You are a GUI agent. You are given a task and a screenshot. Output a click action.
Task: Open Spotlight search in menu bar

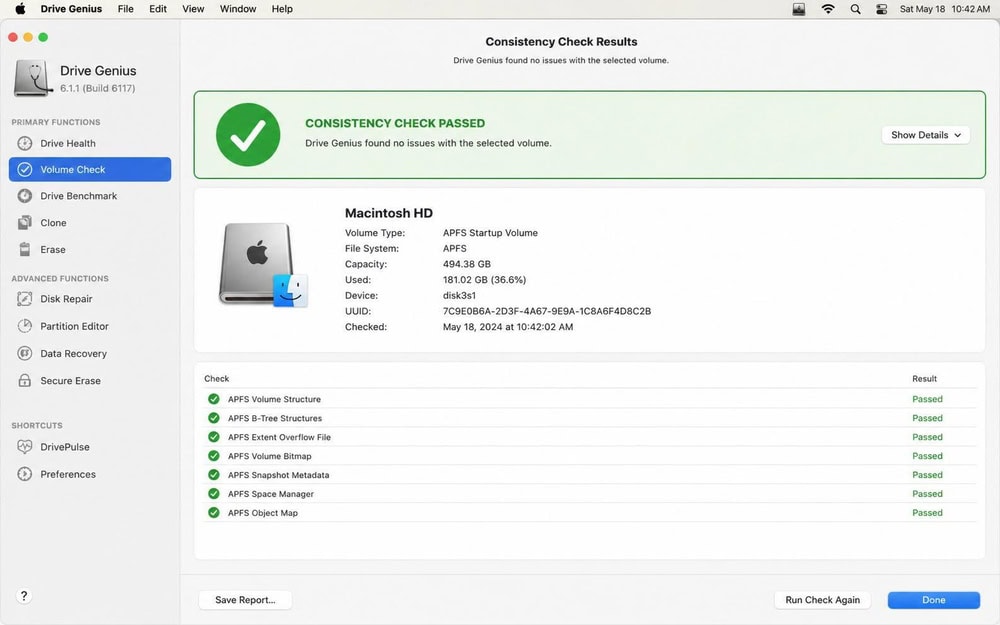pos(855,9)
